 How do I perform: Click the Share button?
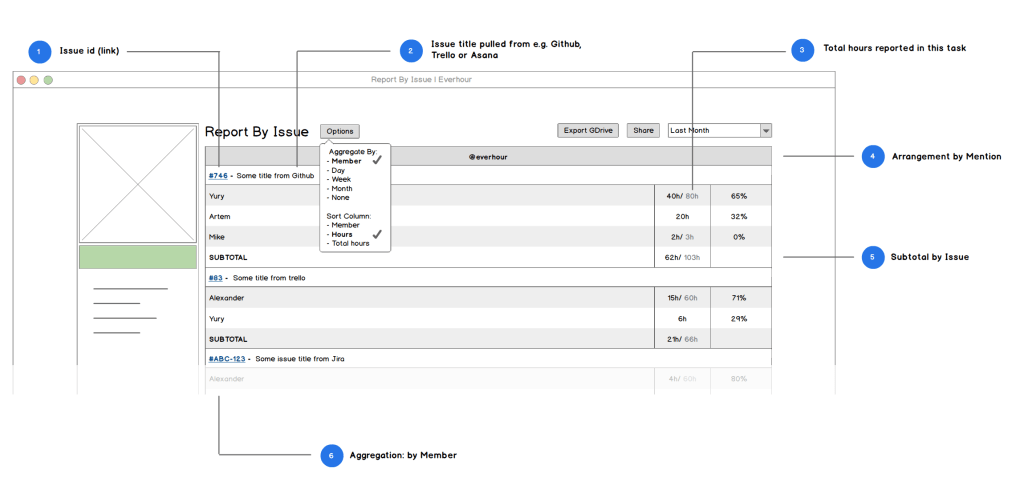coord(643,131)
